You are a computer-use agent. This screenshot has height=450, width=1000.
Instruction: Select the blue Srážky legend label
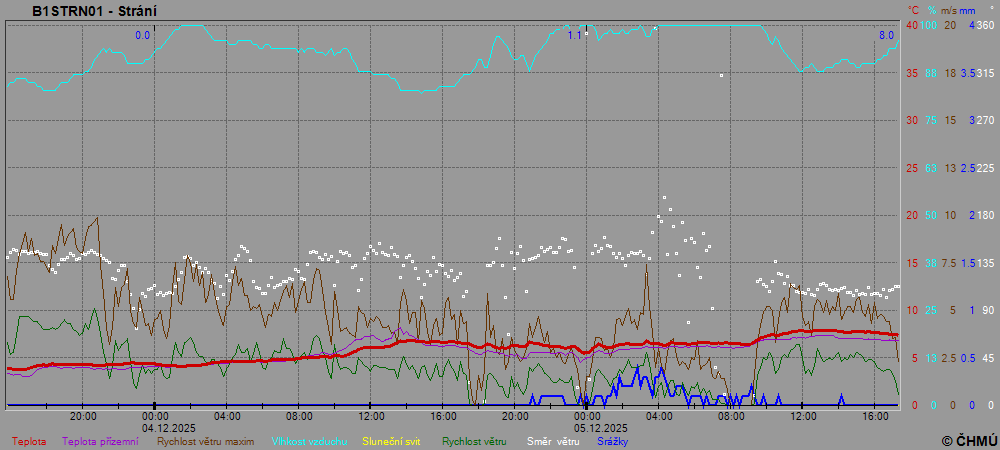pyautogui.click(x=613, y=441)
